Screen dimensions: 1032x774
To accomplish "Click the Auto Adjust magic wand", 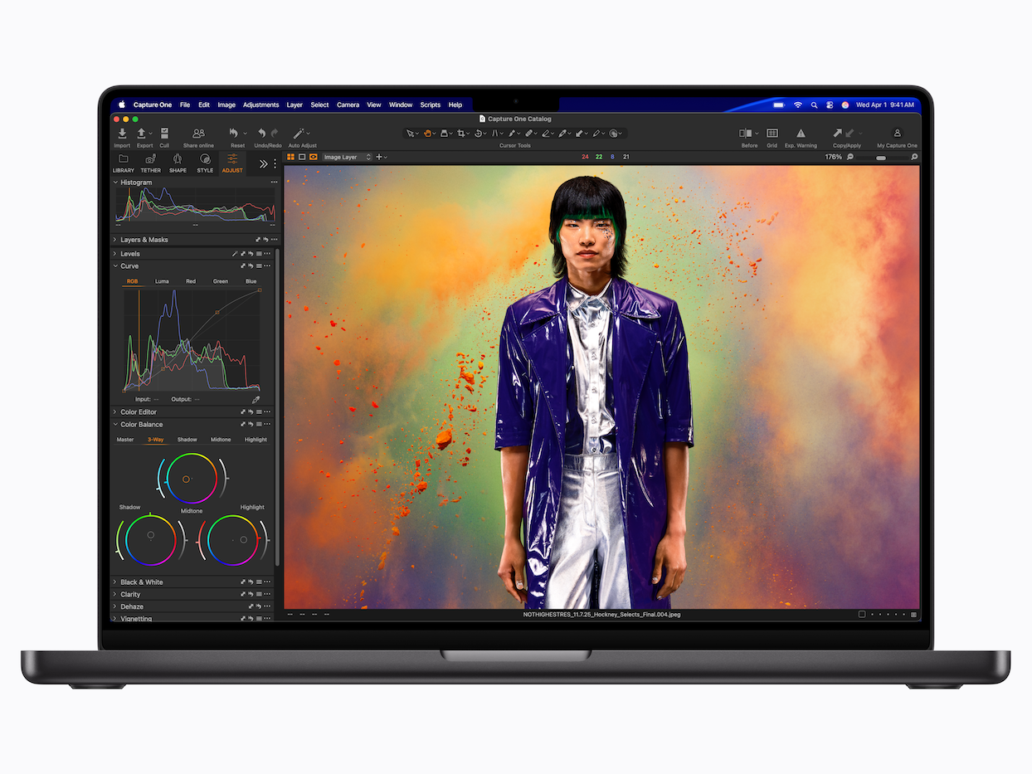I will pos(299,134).
